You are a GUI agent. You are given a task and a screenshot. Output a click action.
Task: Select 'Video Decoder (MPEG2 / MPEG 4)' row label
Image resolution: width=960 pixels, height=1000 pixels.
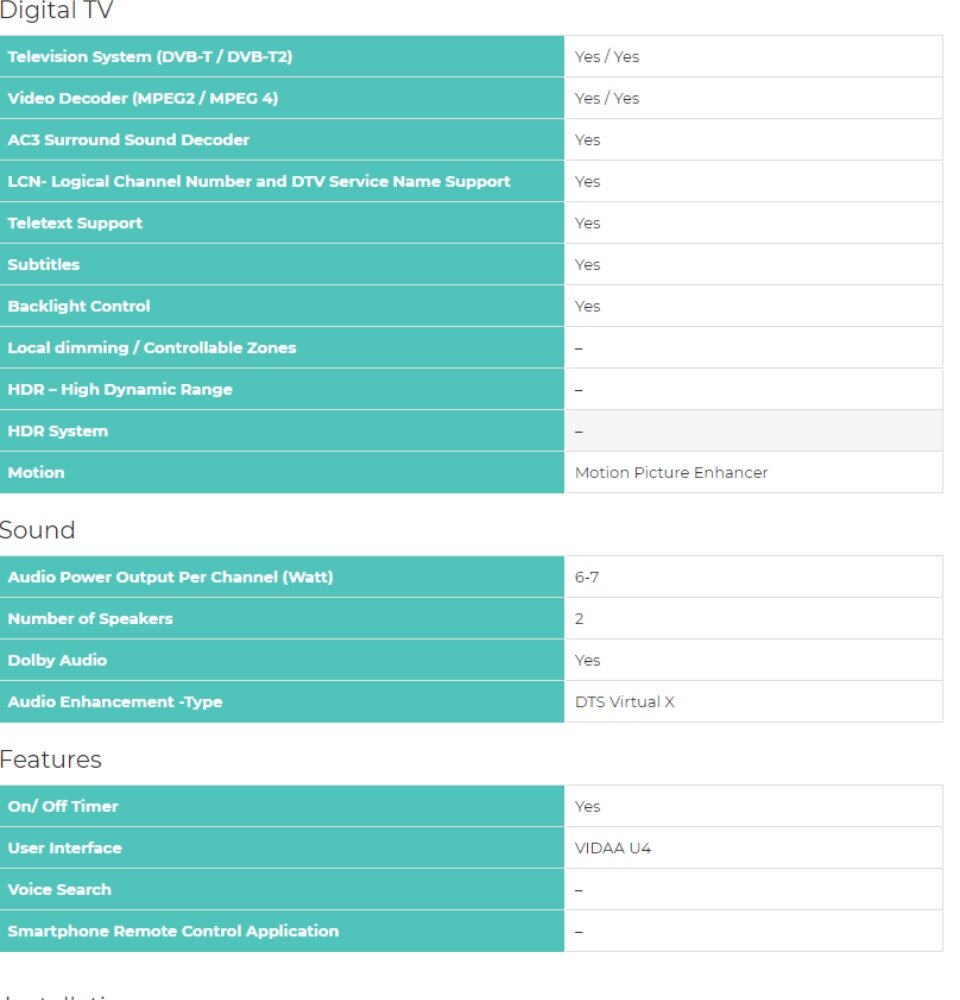click(143, 98)
